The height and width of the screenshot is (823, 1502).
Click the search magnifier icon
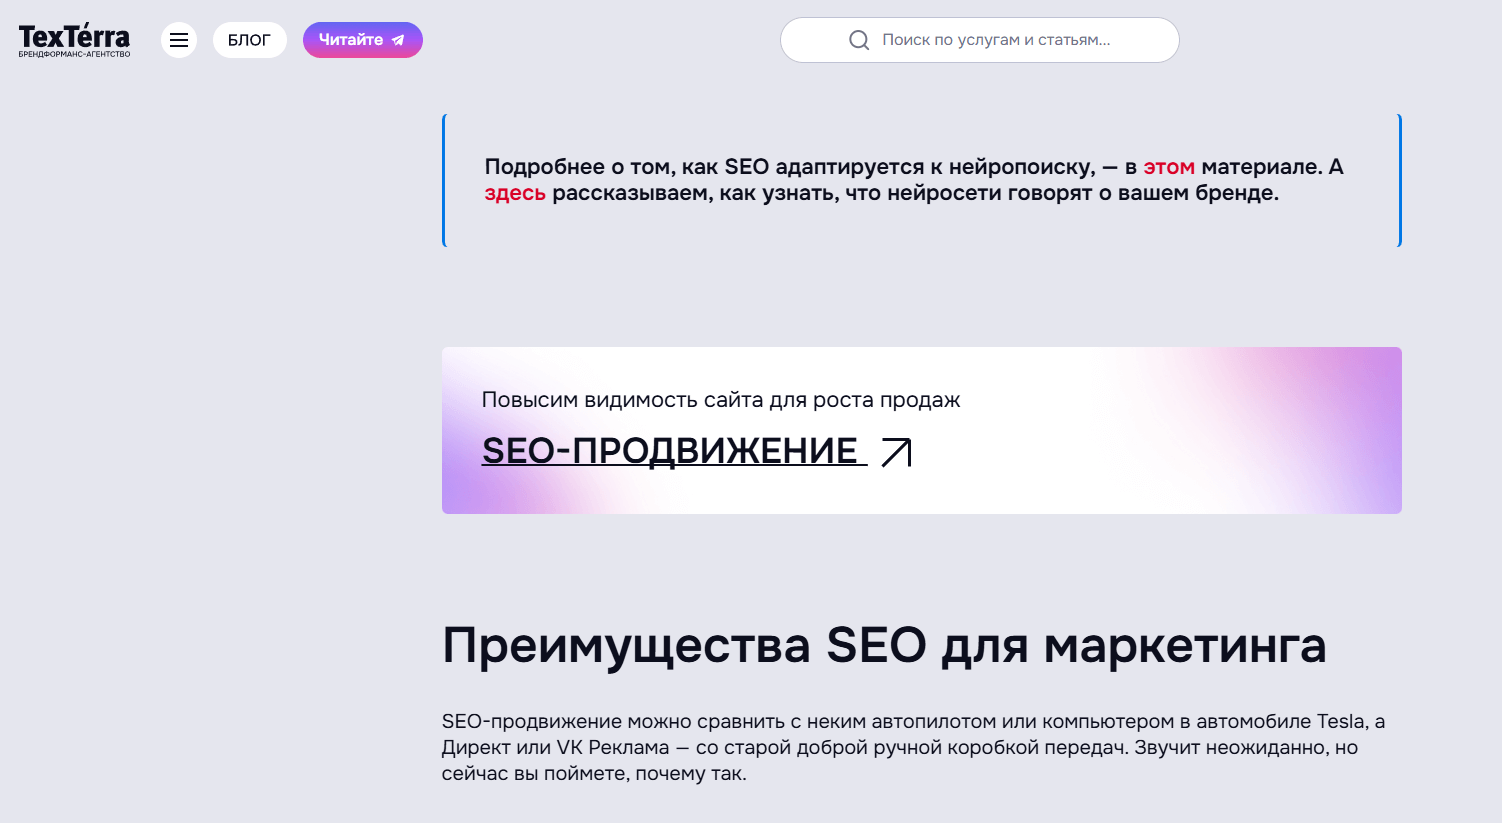click(859, 40)
